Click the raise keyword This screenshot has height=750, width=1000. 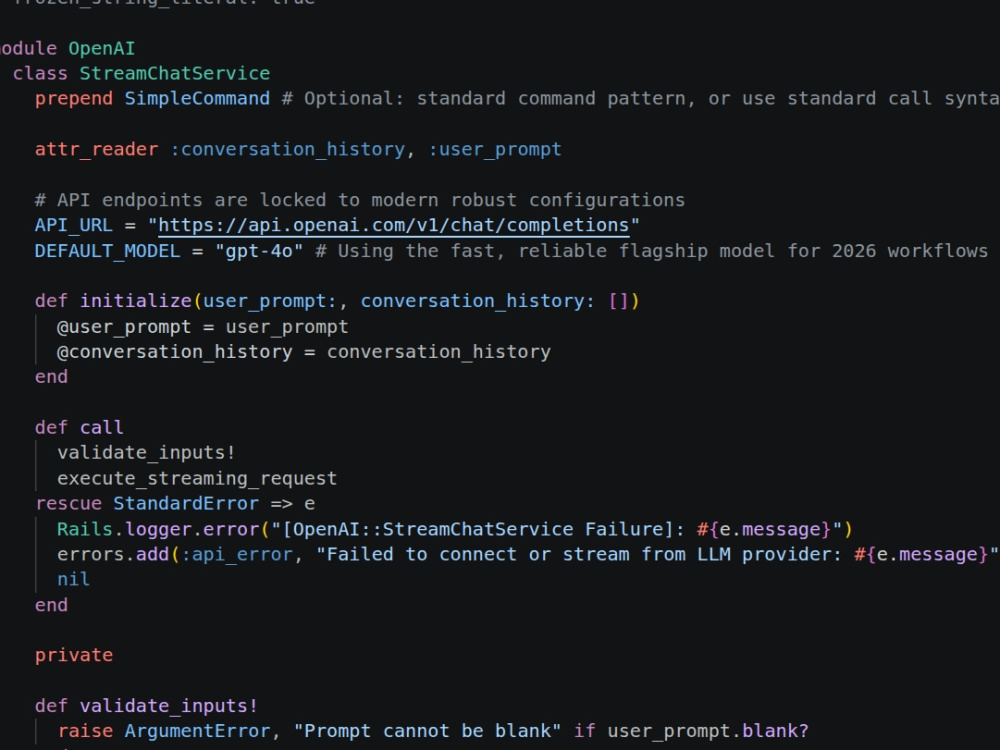click(x=85, y=731)
